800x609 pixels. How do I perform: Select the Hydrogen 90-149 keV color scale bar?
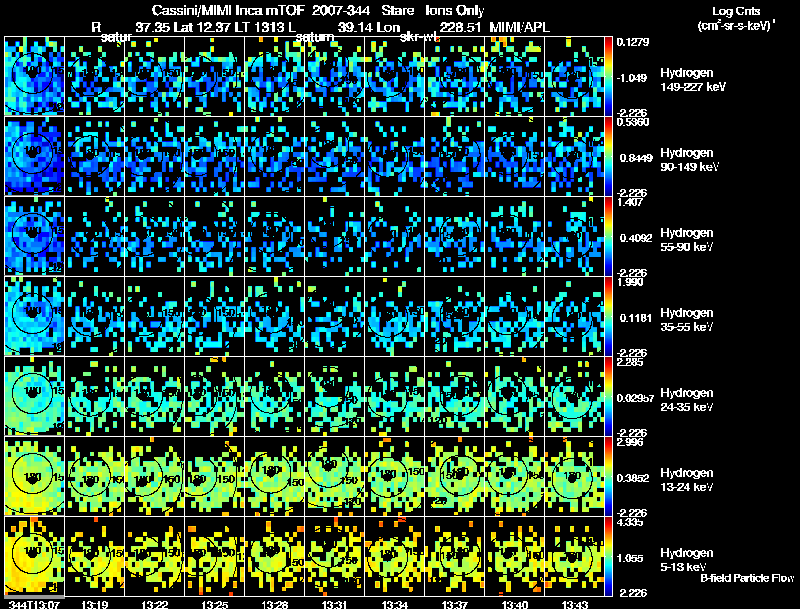pos(608,156)
